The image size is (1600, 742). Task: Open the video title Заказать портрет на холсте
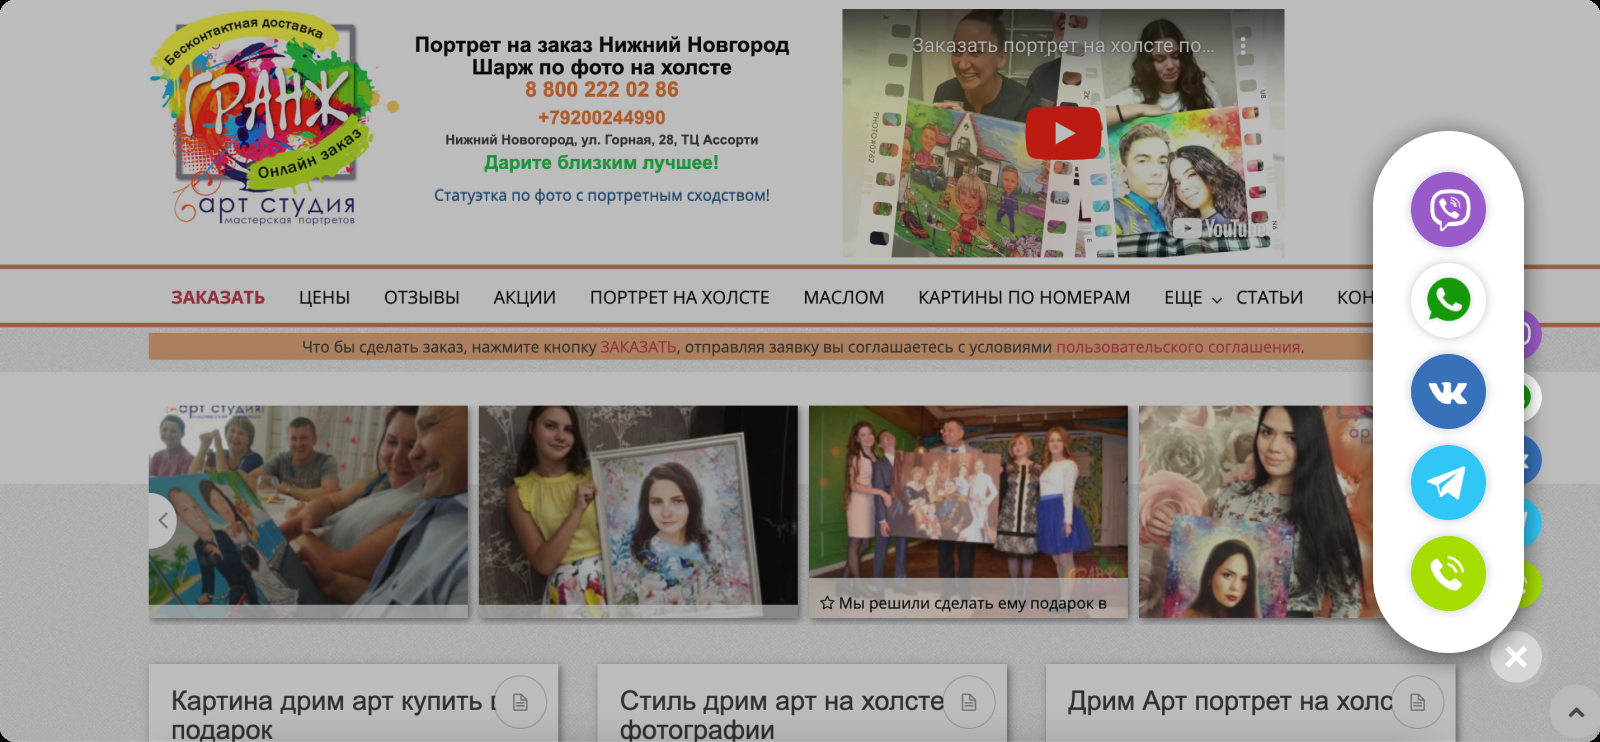[x=1063, y=45]
